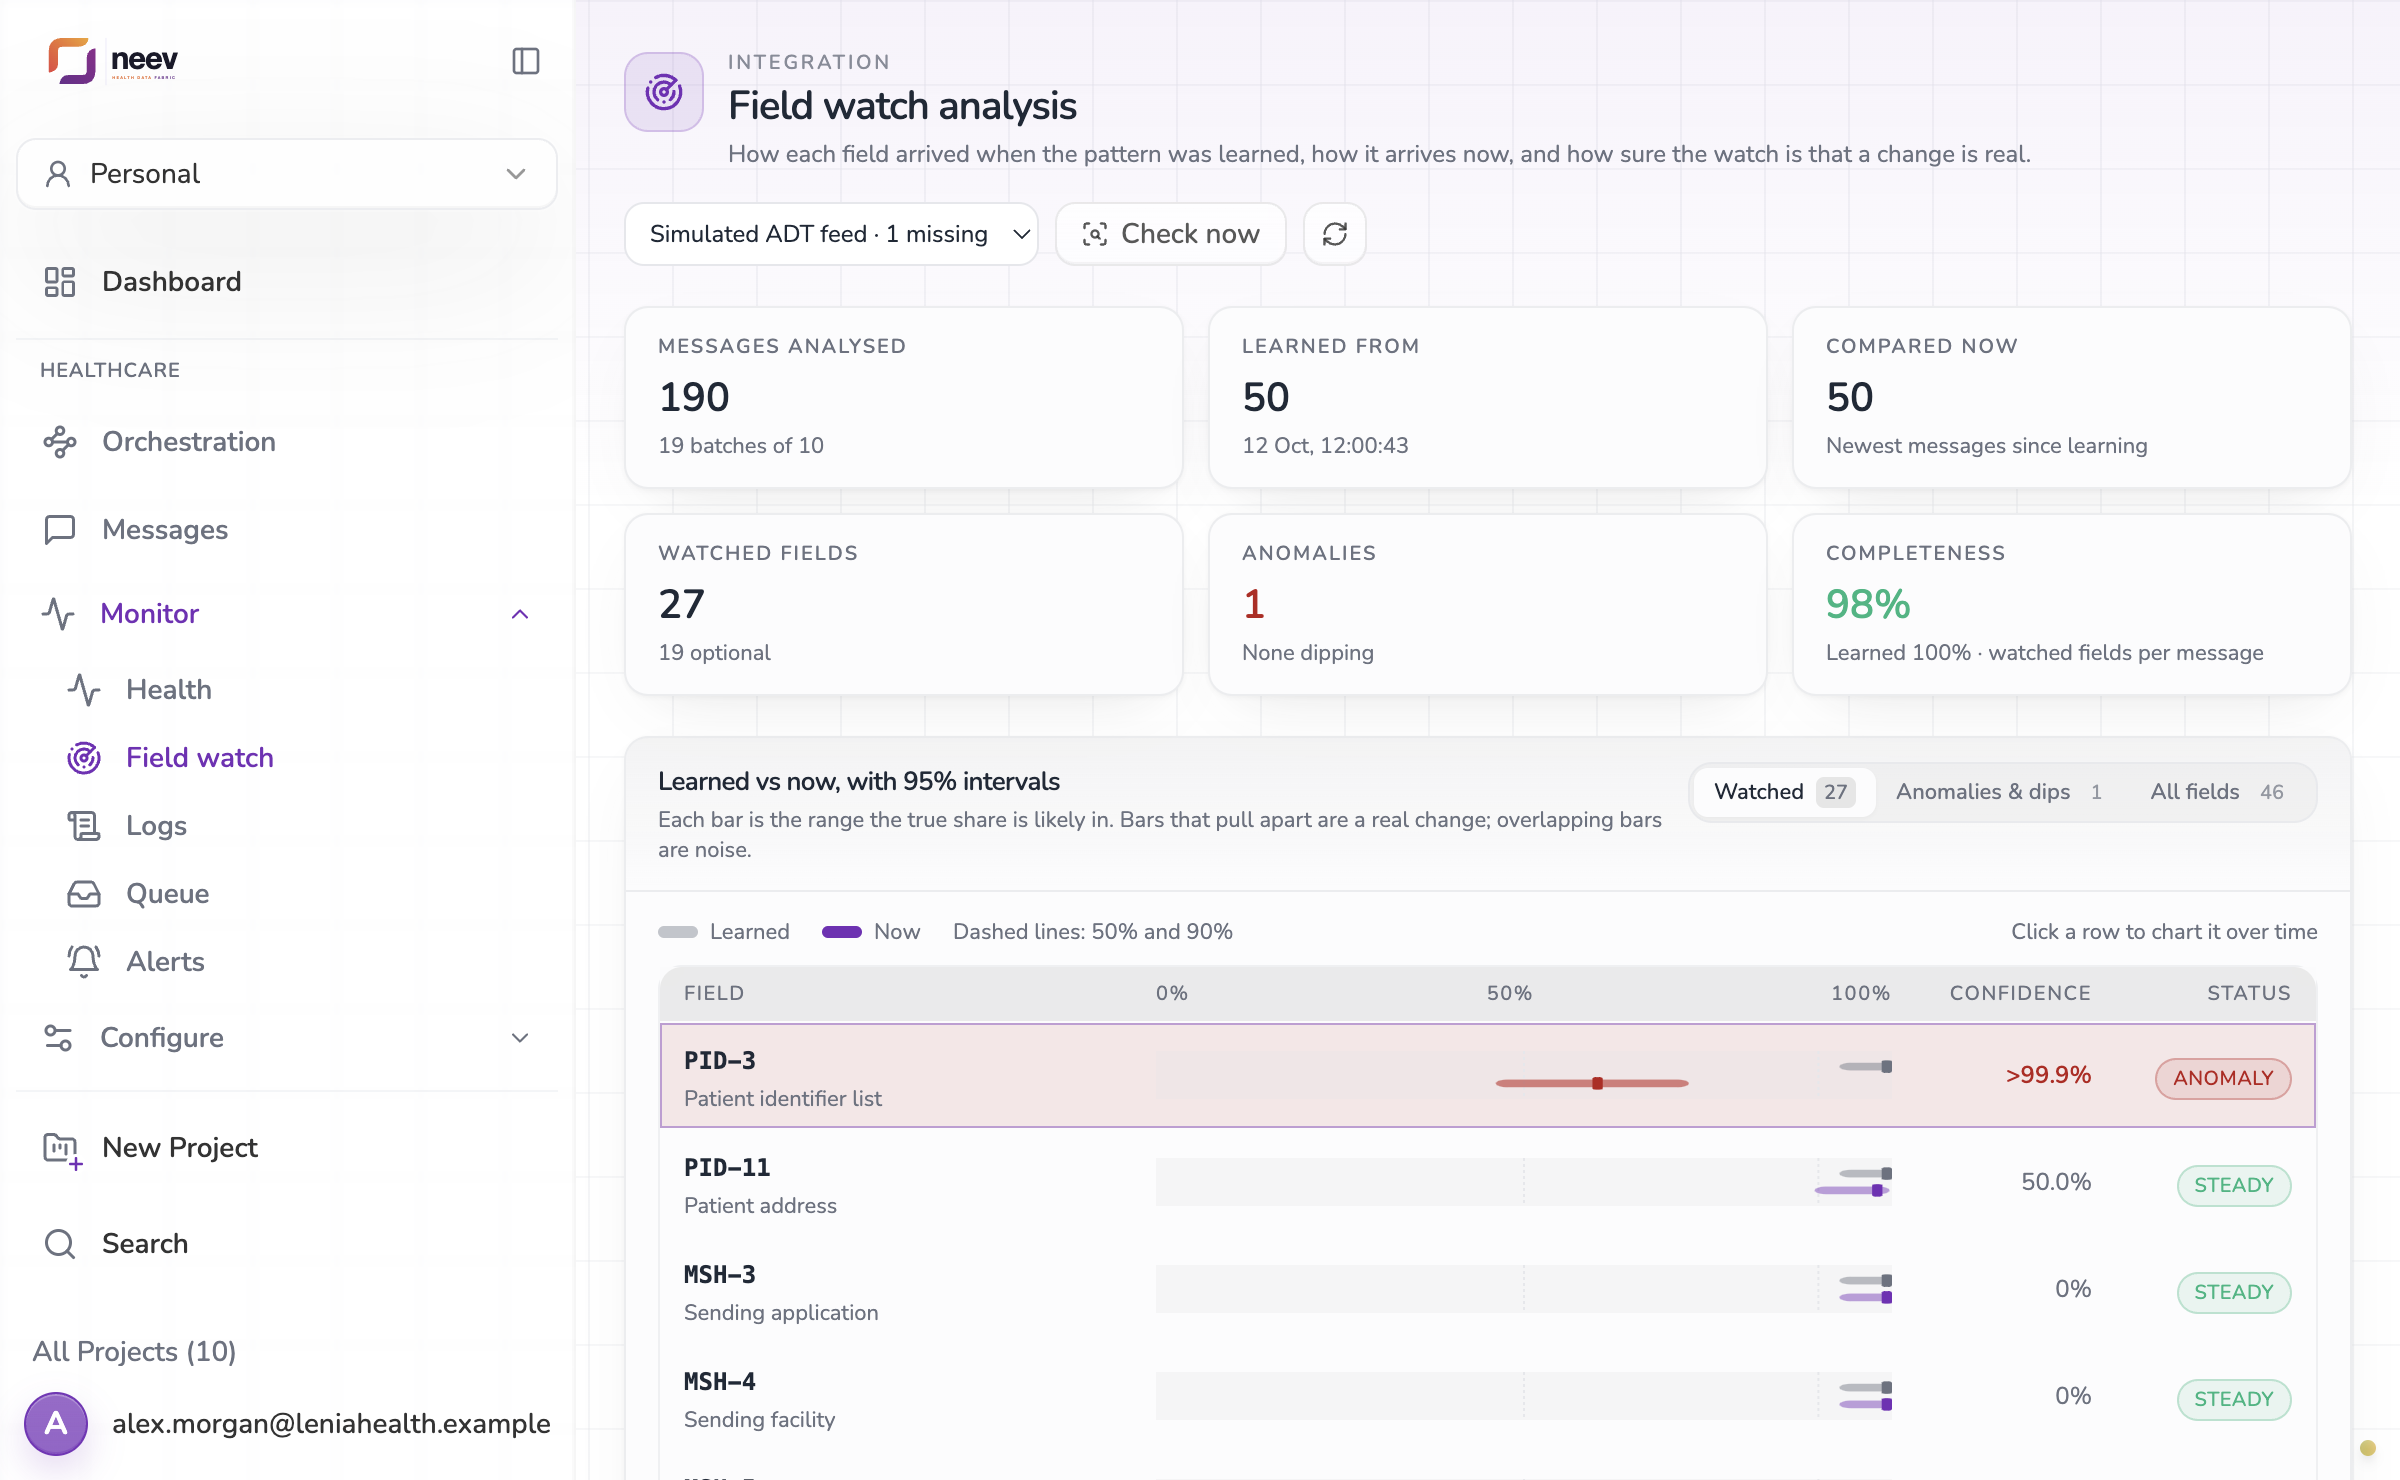Select the MSH-3 Sending application row

pos(1488,1291)
